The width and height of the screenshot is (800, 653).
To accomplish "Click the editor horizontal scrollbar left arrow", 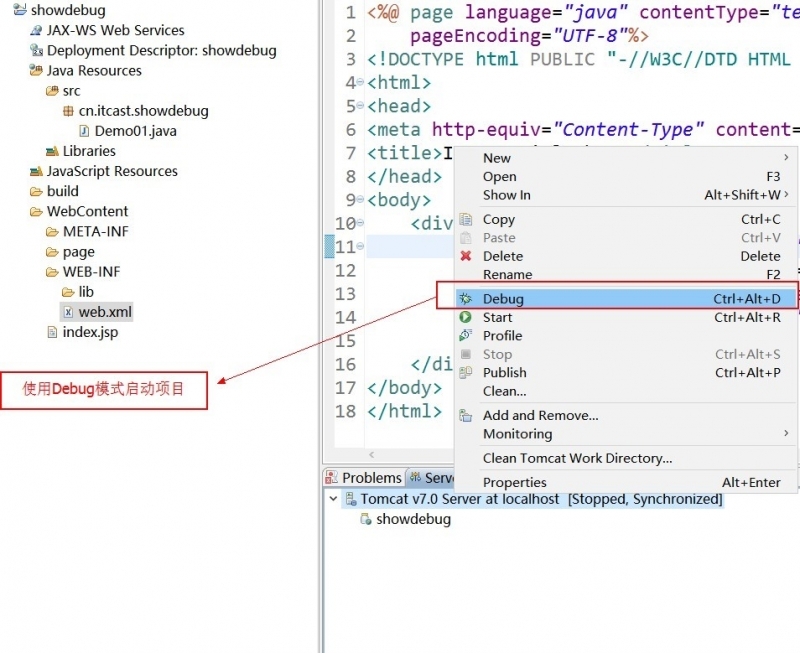I will pos(373,455).
